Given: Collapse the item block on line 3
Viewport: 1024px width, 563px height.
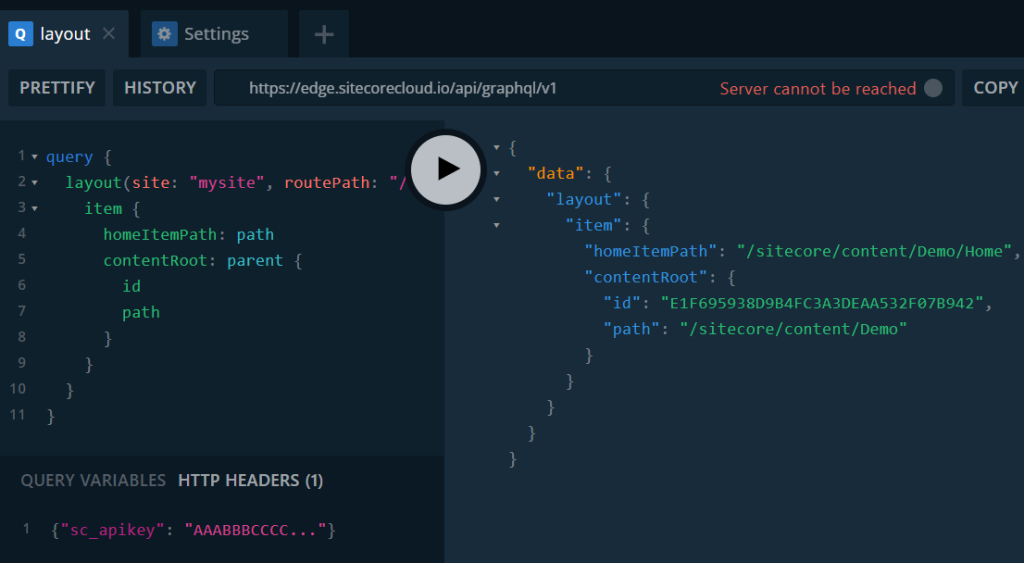Looking at the screenshot, I should click(x=35, y=209).
